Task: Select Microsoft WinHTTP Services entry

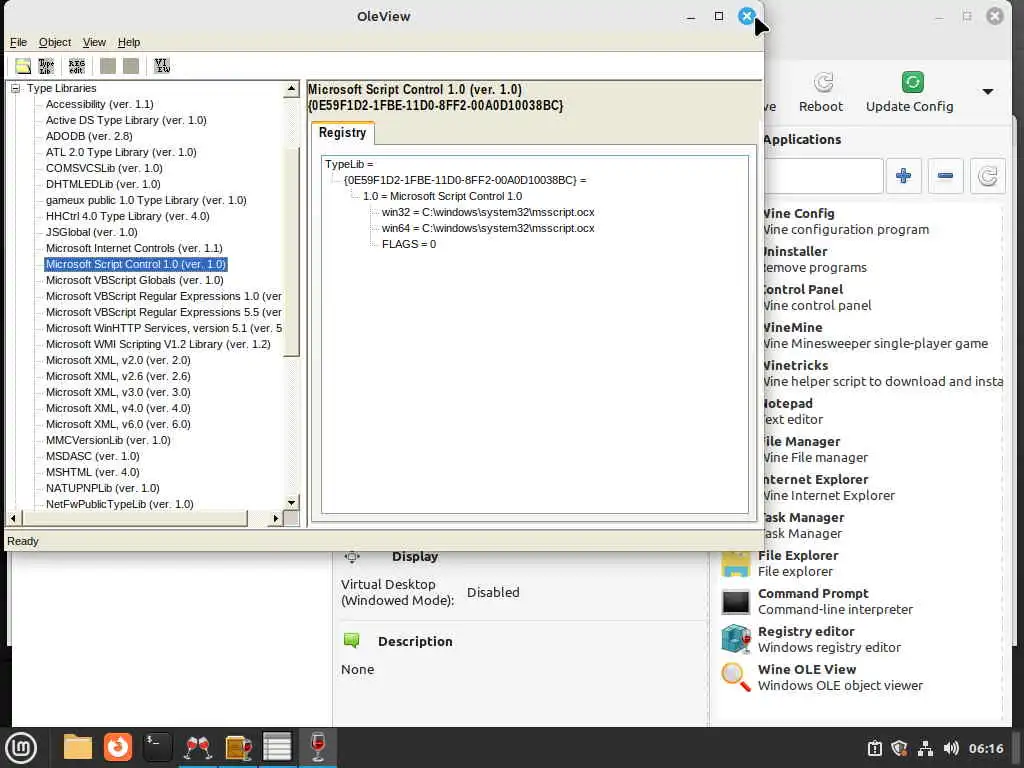Action: pos(163,328)
